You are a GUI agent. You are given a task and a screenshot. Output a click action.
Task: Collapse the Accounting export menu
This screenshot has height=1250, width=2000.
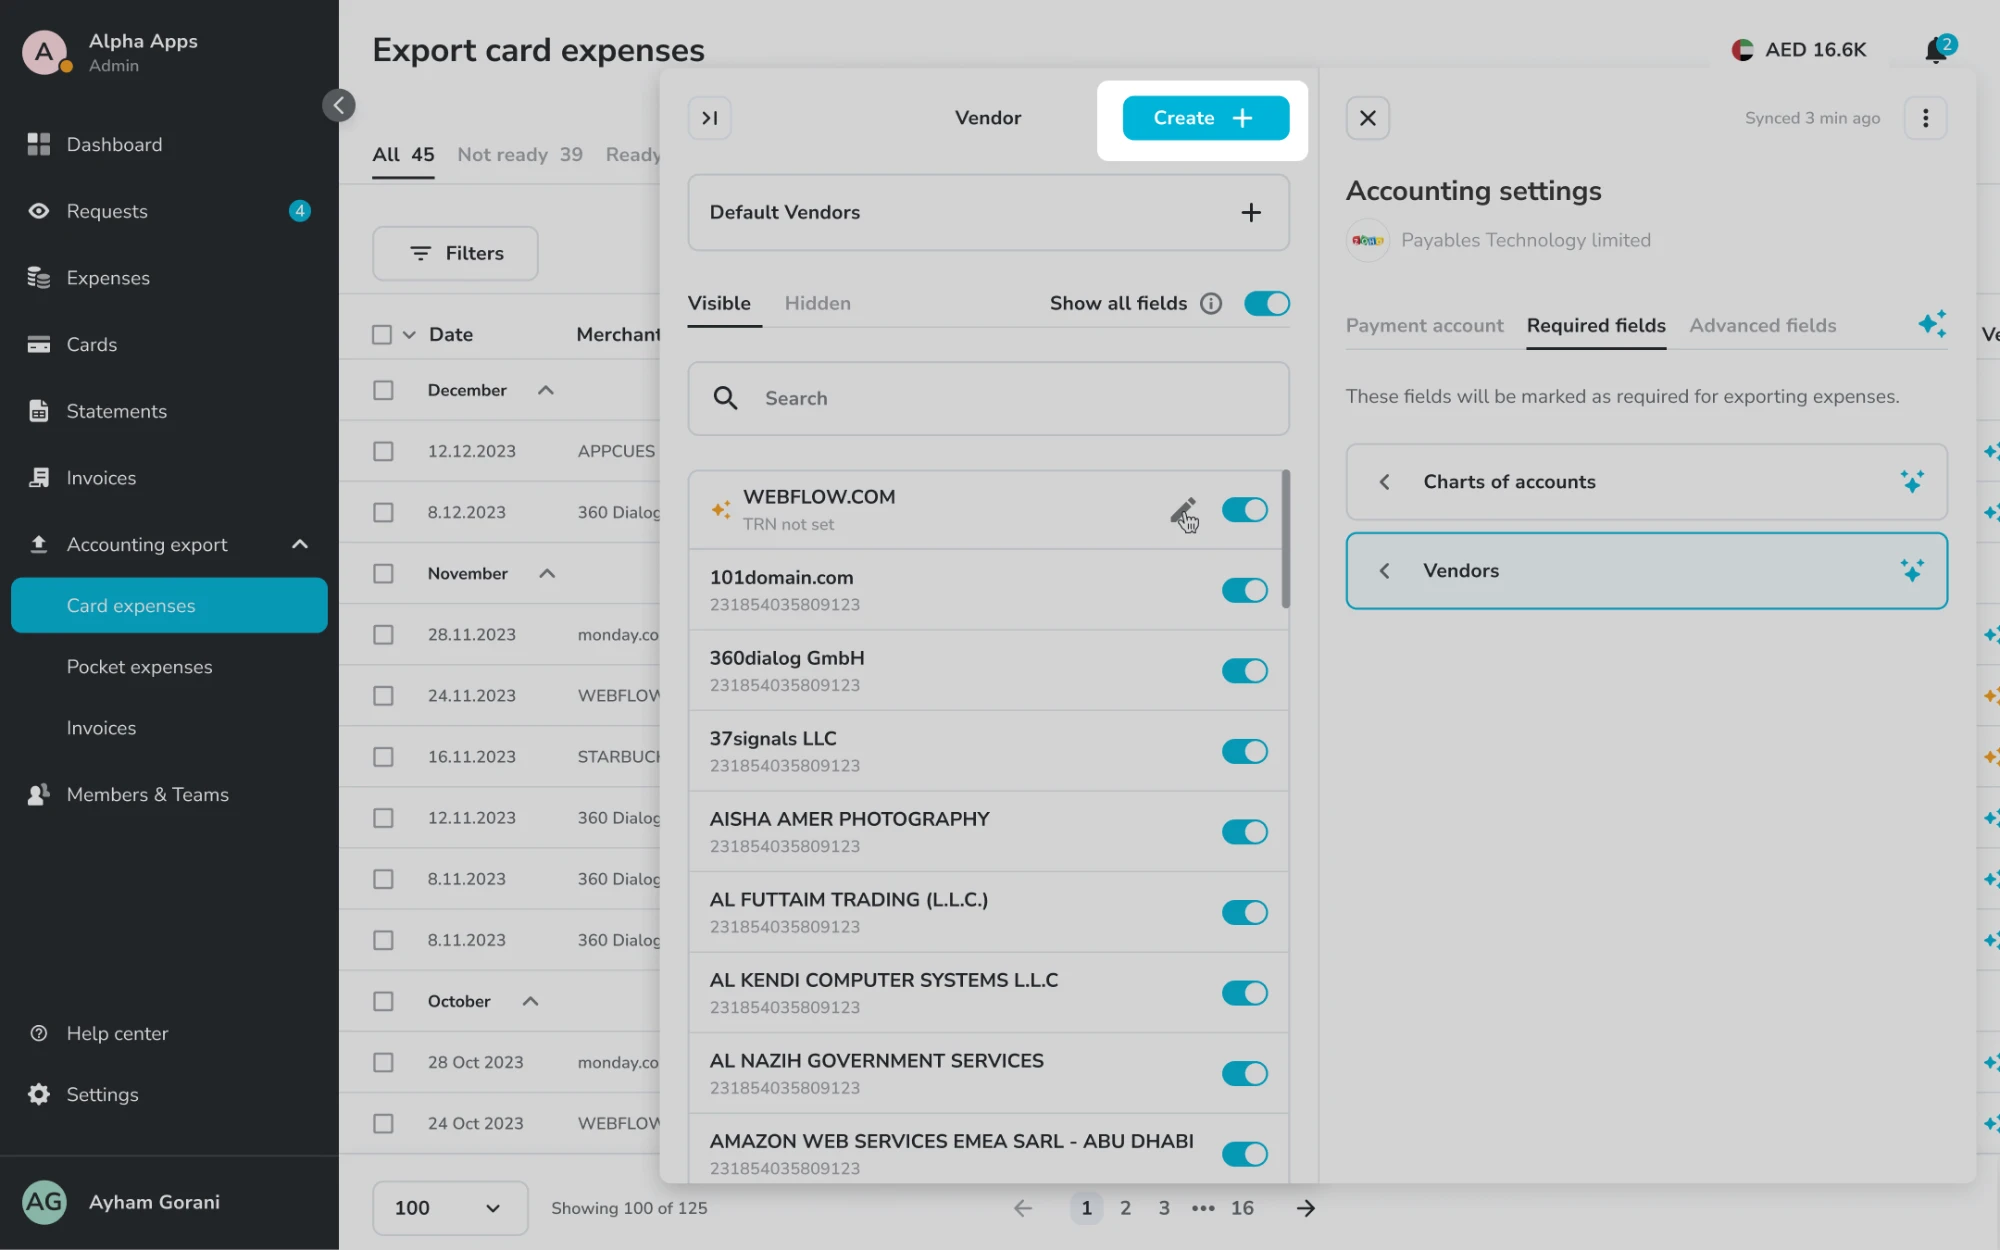300,544
